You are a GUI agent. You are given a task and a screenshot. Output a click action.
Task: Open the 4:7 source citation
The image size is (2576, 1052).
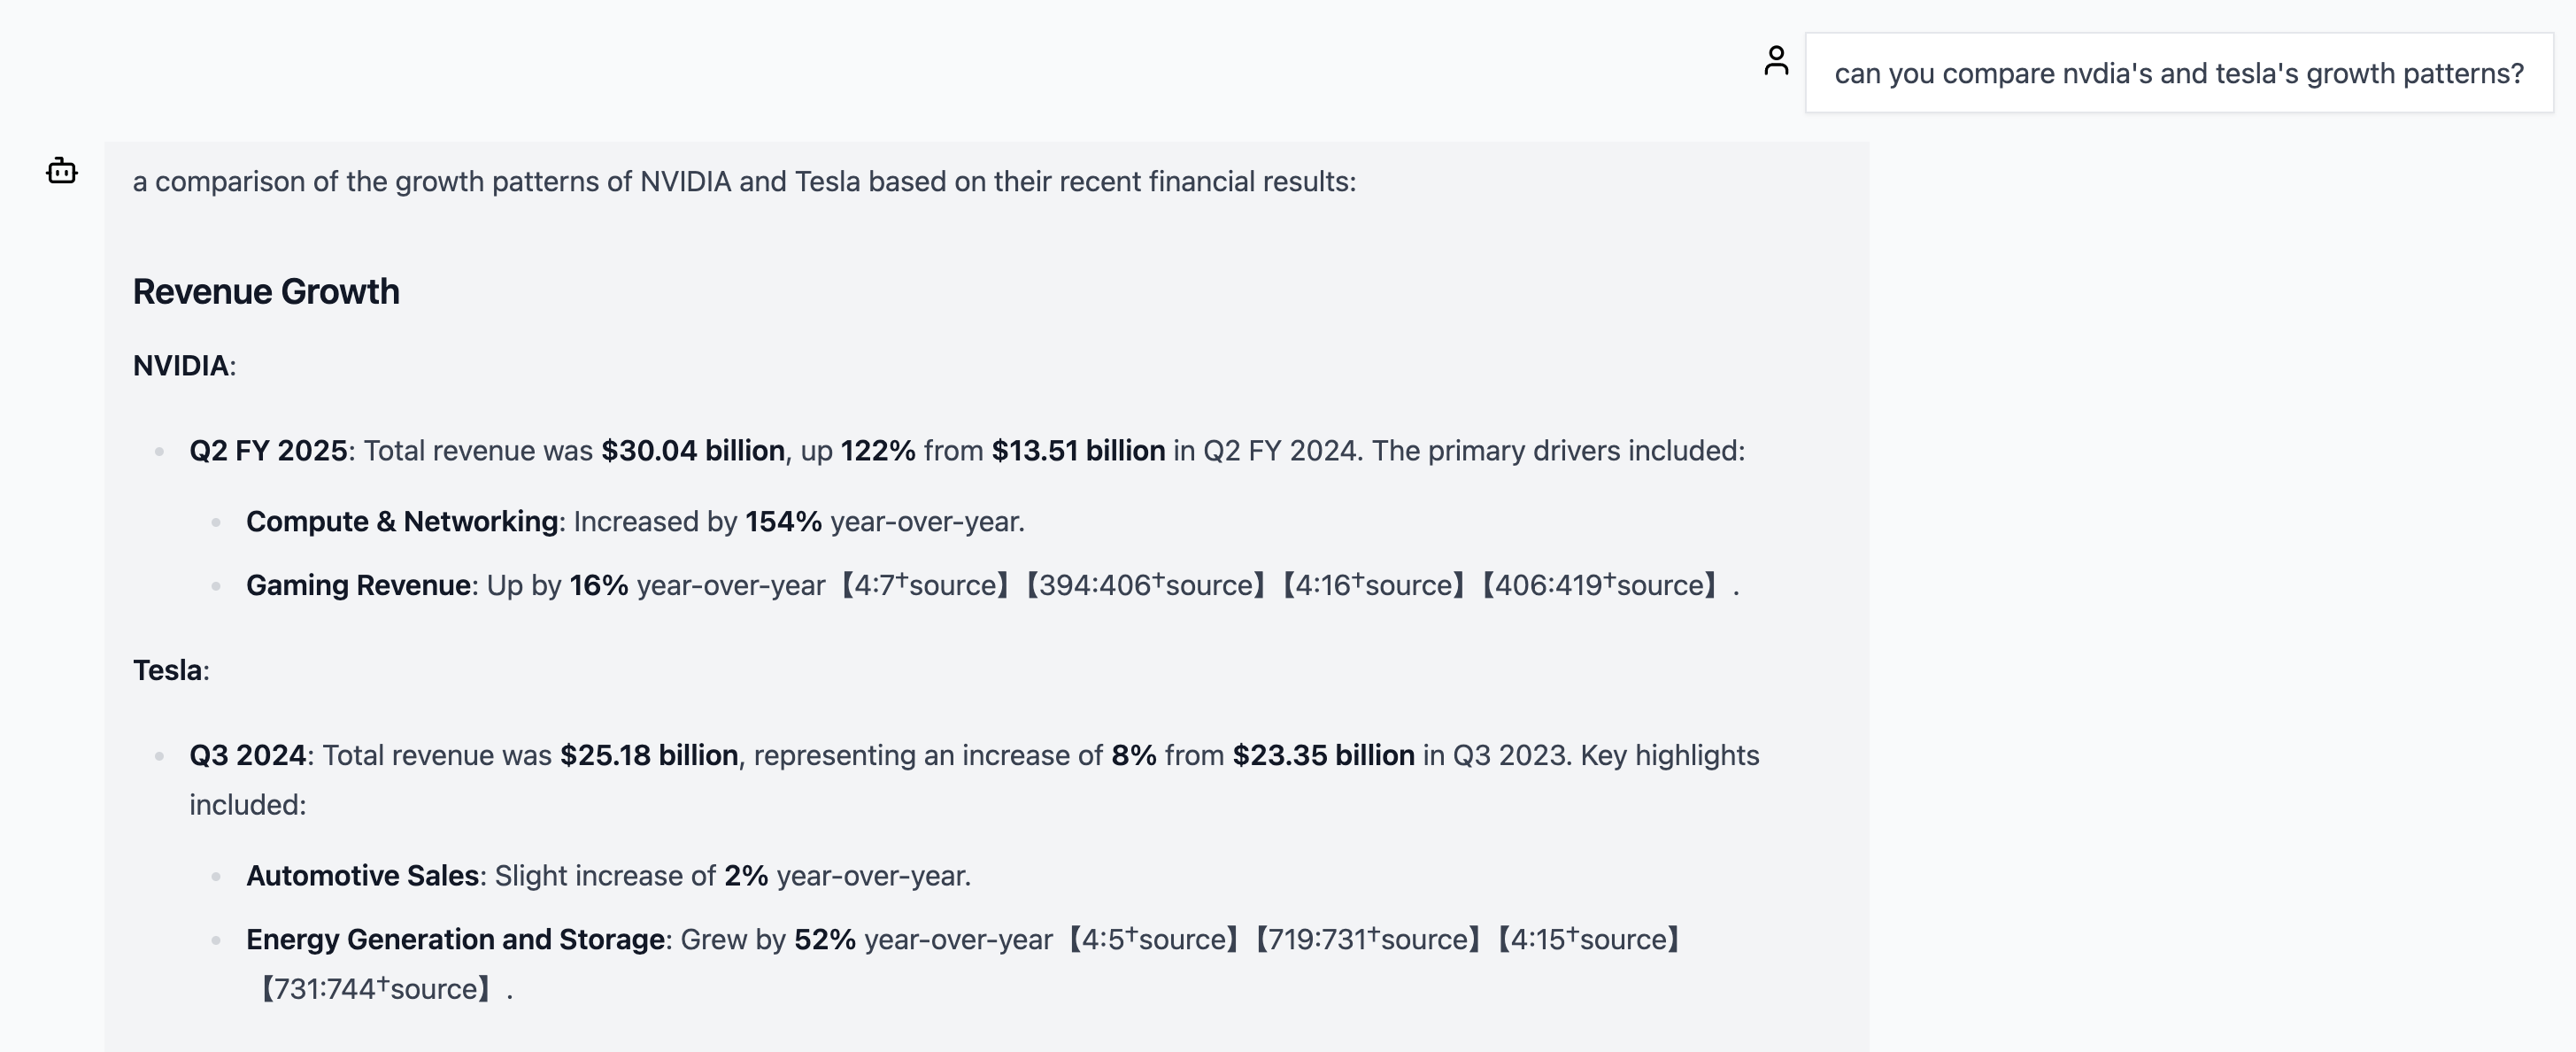(x=926, y=585)
